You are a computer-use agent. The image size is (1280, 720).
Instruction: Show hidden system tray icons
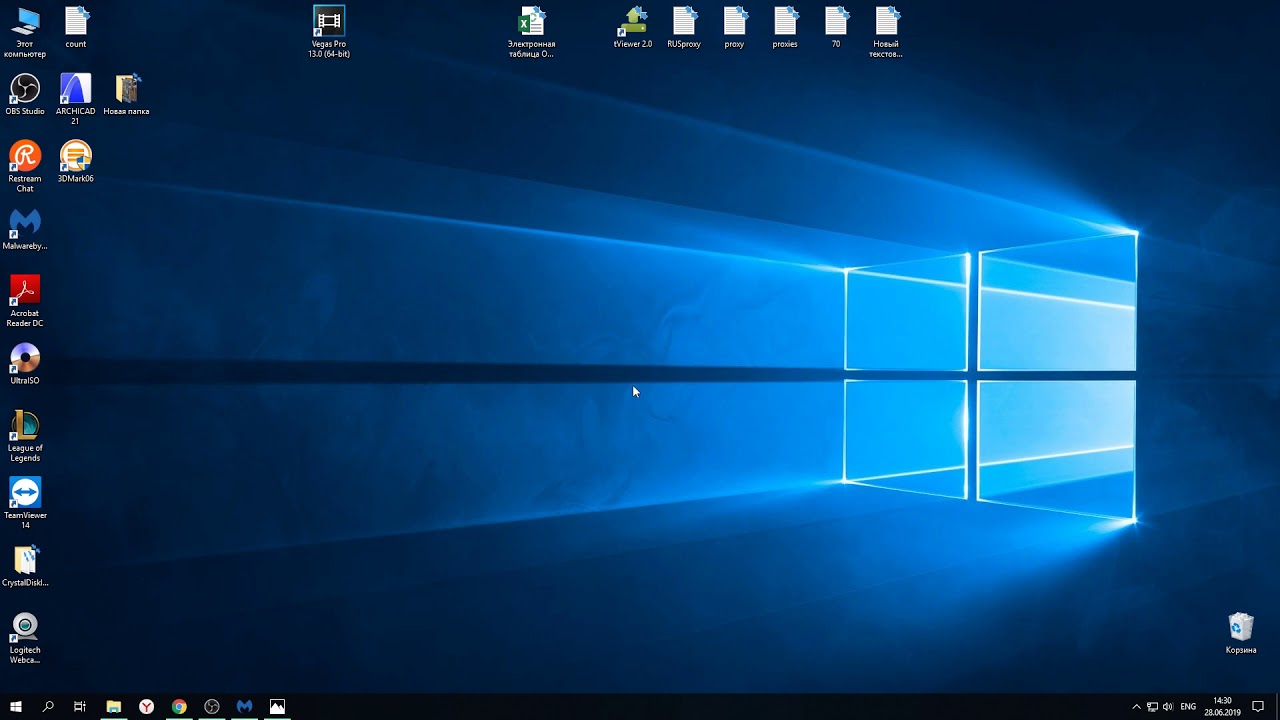click(1136, 706)
